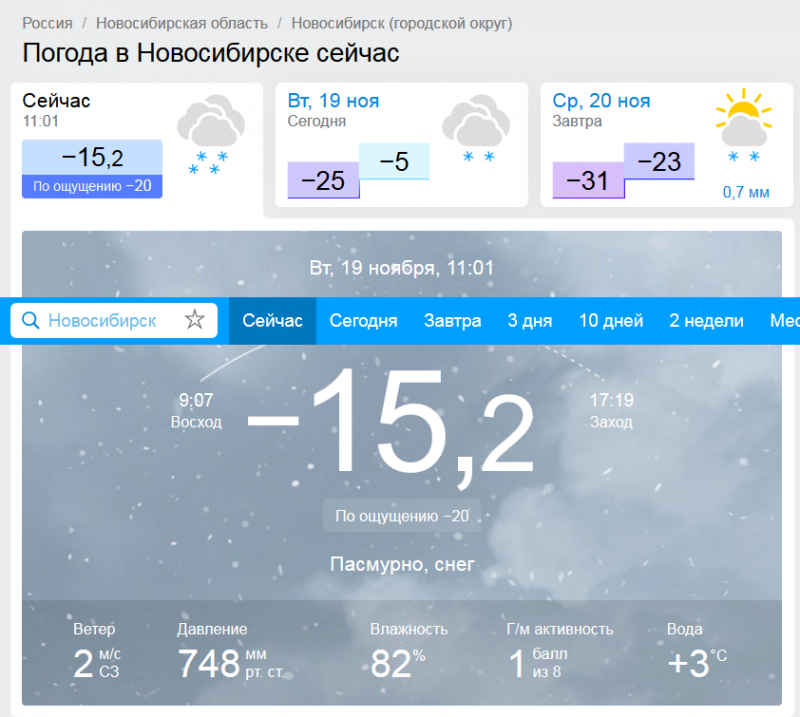Open Новосибирская область breadcrumb link
This screenshot has width=800, height=717.
coord(182,23)
